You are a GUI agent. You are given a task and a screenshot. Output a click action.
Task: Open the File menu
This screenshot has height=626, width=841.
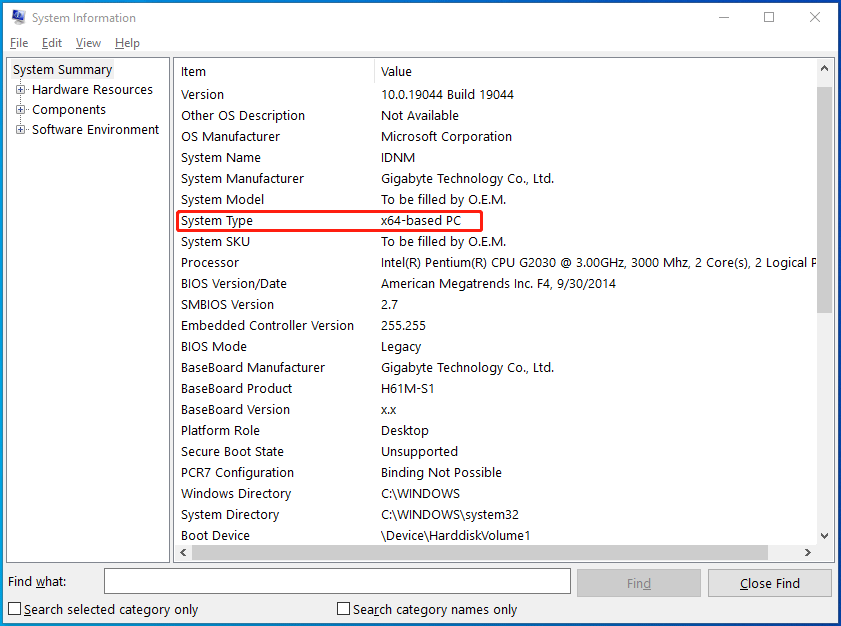(x=18, y=43)
